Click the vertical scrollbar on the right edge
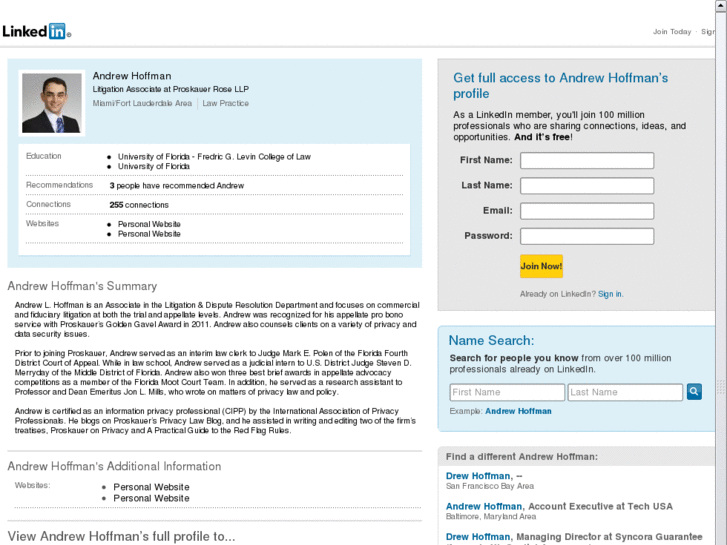Viewport: 727px width, 545px height. [x=721, y=272]
